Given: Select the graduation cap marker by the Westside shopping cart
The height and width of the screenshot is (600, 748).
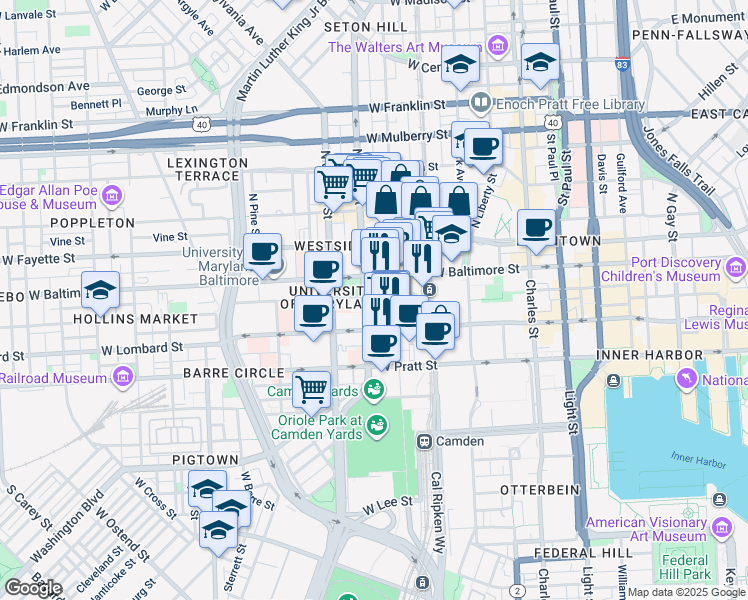Looking at the screenshot, I should click(451, 236).
